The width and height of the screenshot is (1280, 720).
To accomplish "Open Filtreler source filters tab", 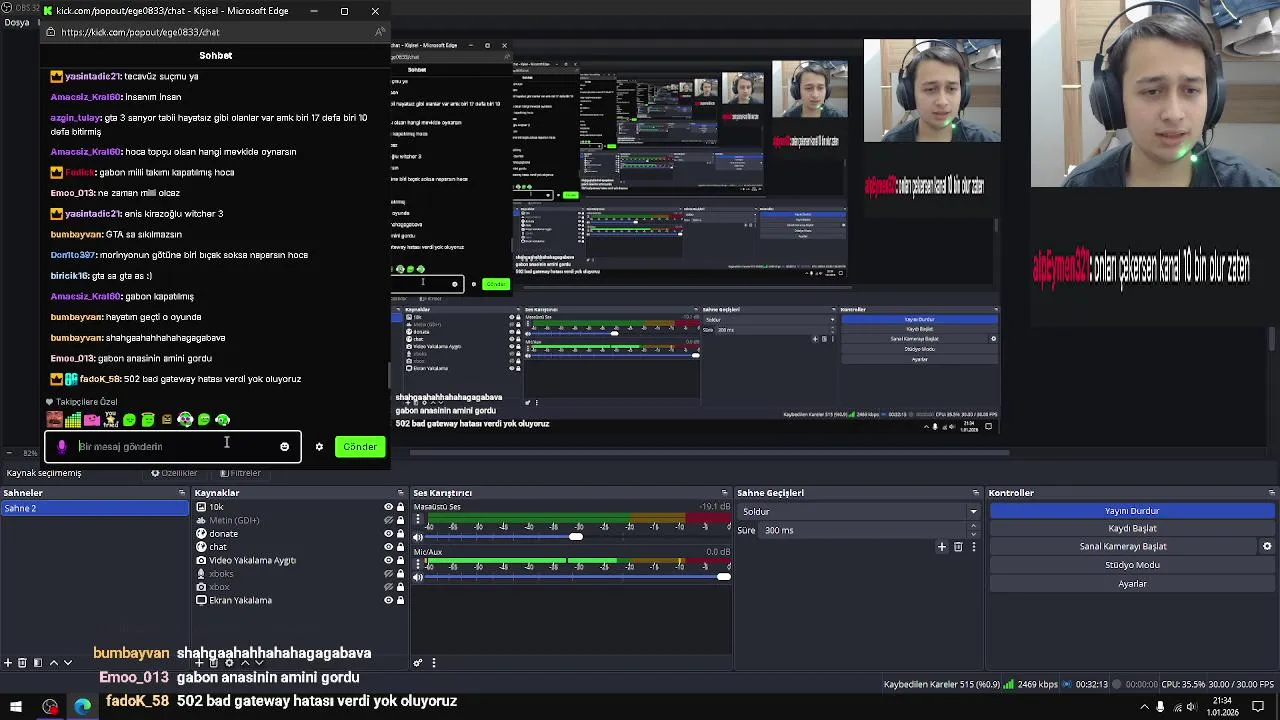I will pyautogui.click(x=240, y=473).
